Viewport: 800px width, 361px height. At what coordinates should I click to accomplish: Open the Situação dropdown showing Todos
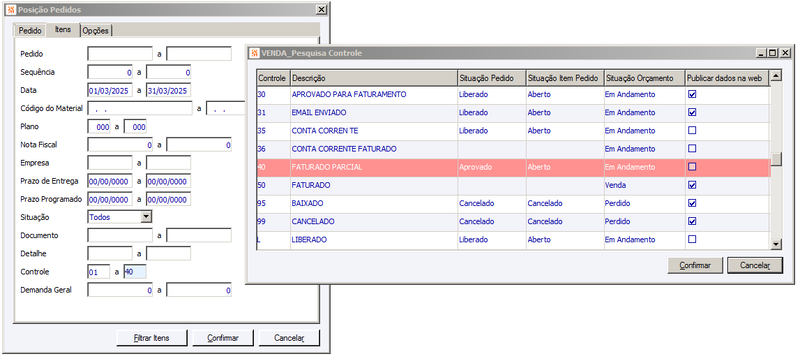[x=146, y=217]
